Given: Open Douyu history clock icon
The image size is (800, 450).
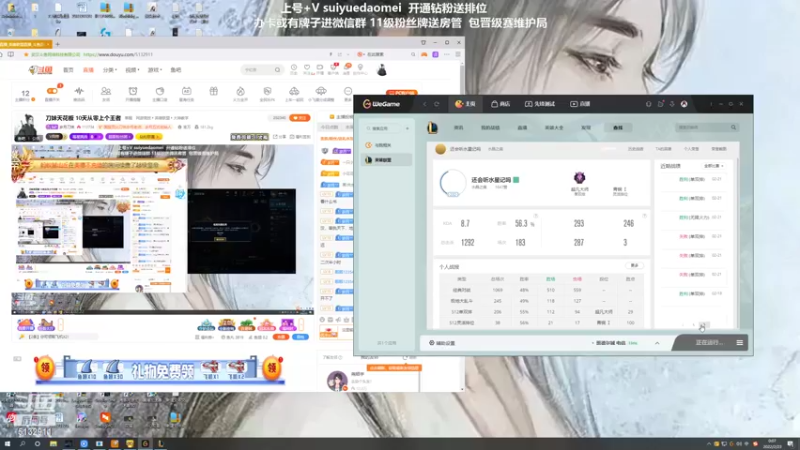Looking at the screenshot, I should tap(294, 68).
